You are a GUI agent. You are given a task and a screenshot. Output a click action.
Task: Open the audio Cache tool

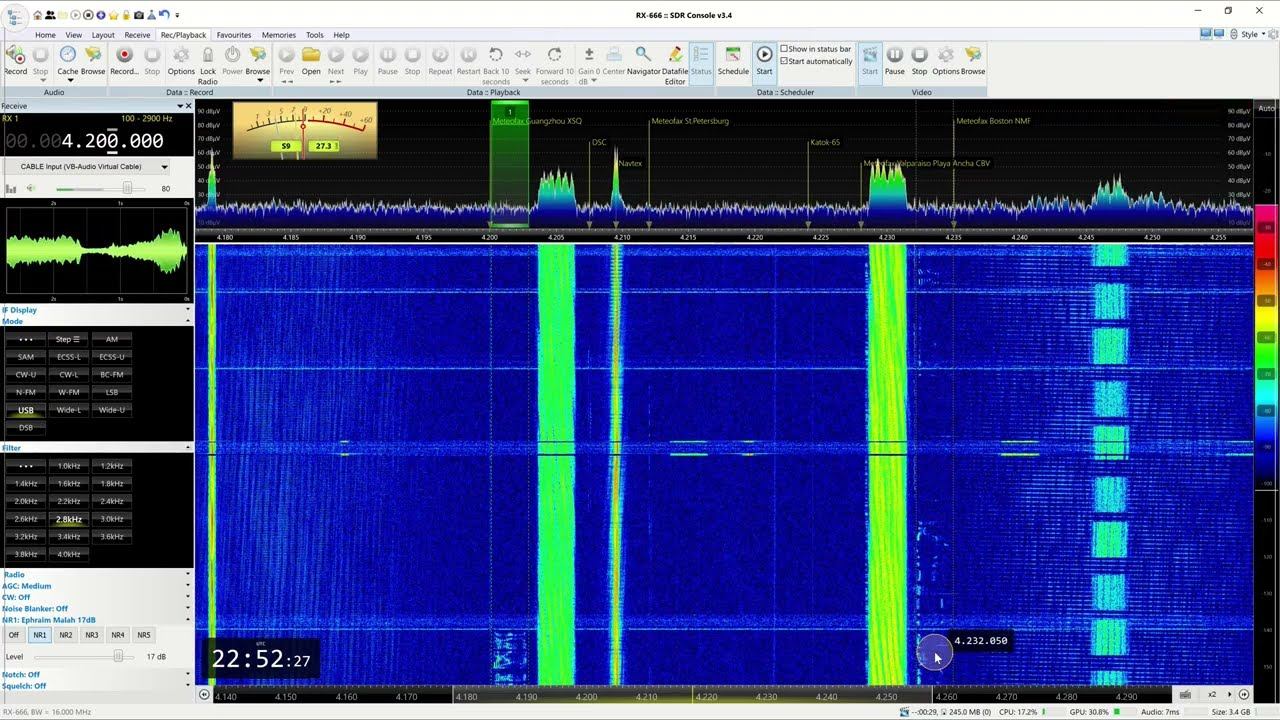pos(67,60)
